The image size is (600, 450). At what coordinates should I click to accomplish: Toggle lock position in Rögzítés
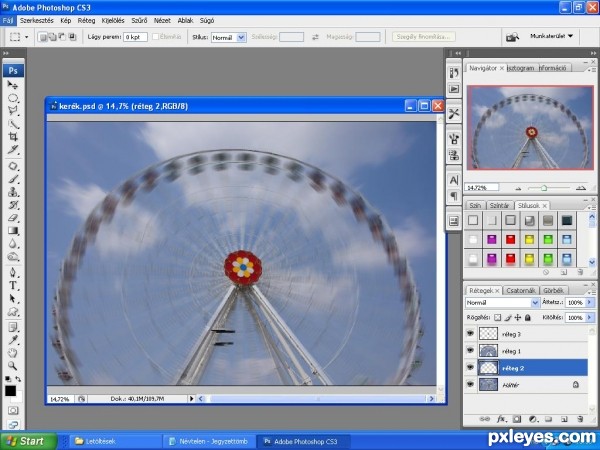click(x=518, y=317)
